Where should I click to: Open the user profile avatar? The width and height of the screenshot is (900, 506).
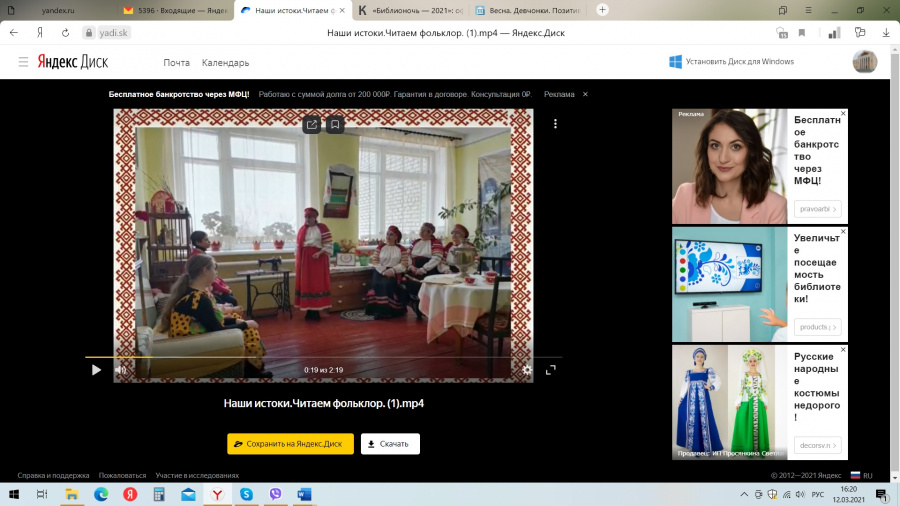(x=864, y=61)
